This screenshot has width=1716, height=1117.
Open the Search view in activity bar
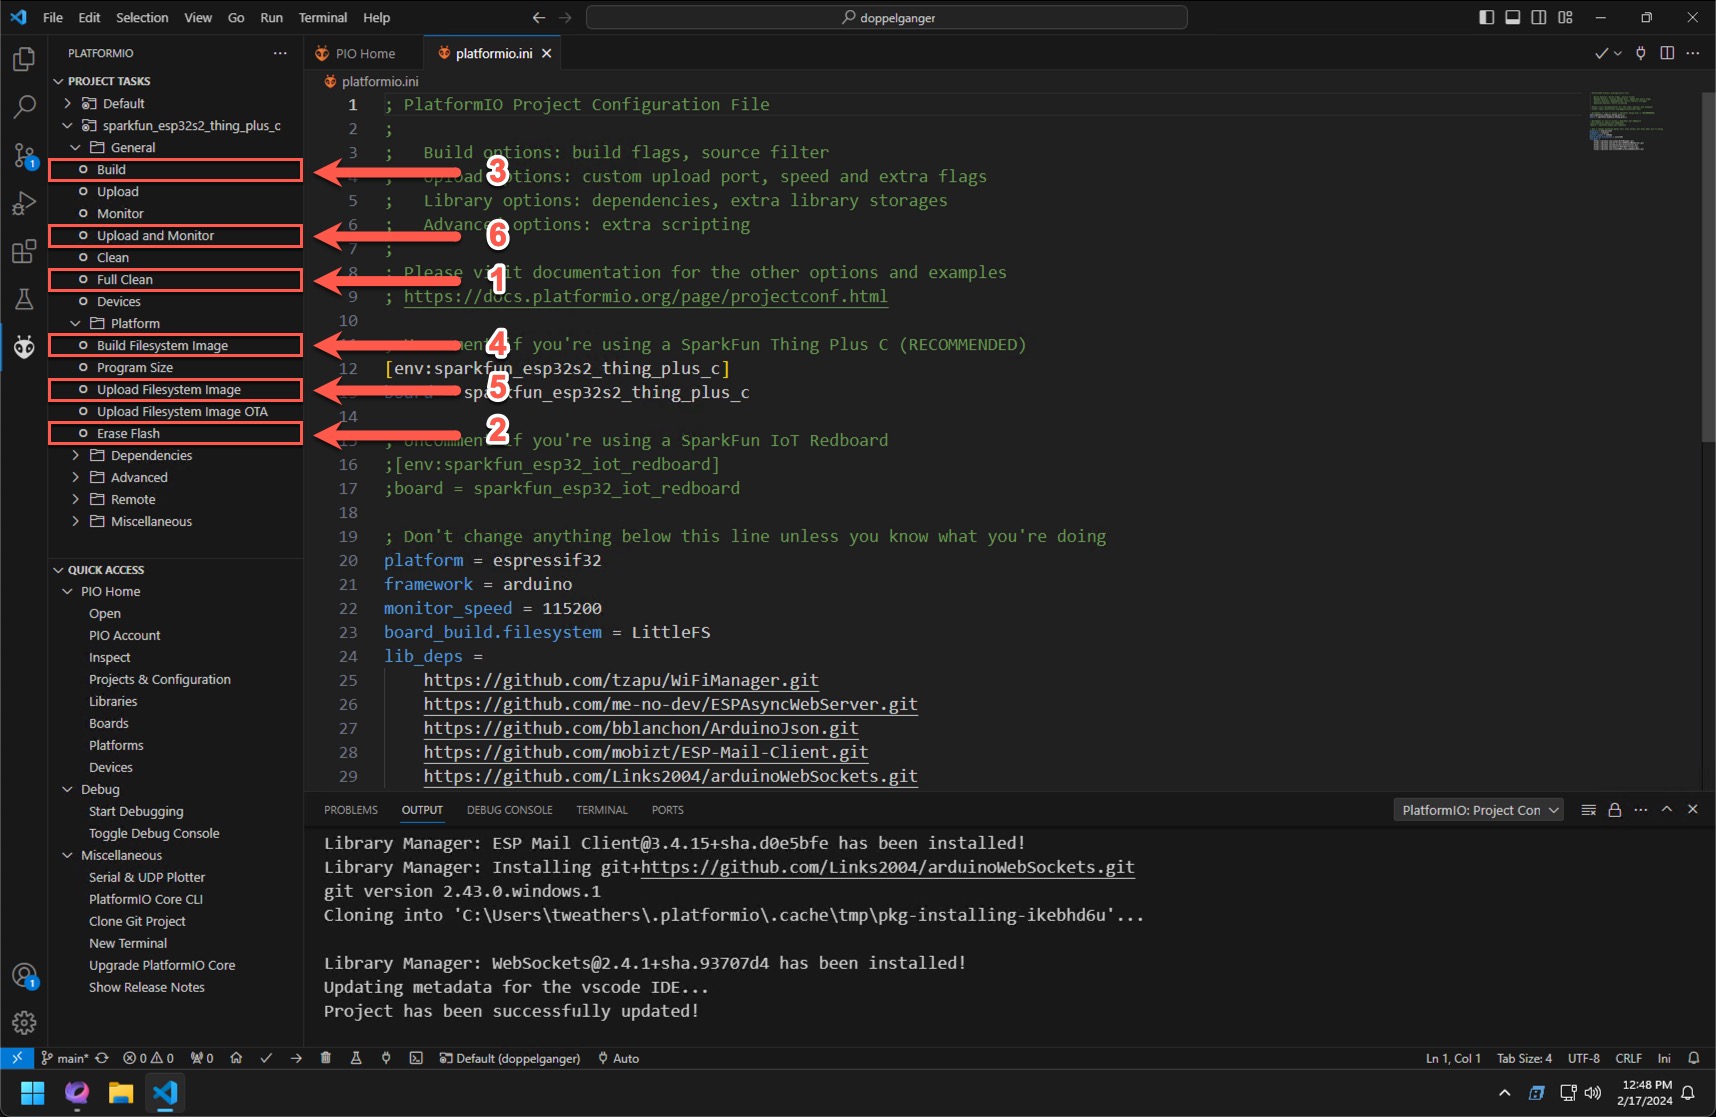(x=24, y=107)
